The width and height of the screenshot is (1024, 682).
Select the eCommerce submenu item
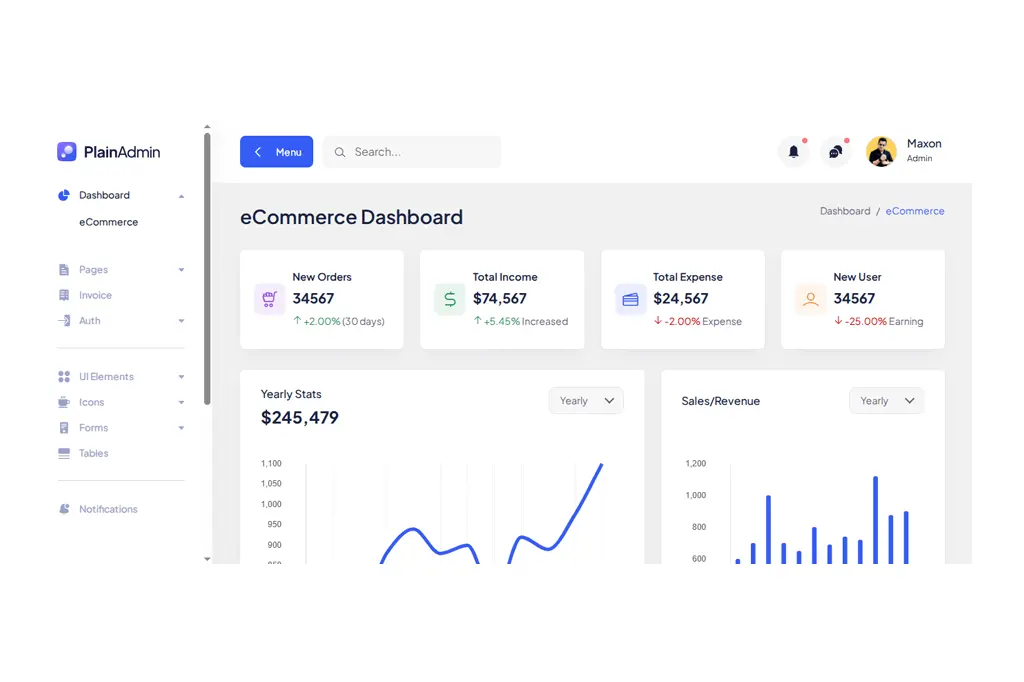coord(109,223)
